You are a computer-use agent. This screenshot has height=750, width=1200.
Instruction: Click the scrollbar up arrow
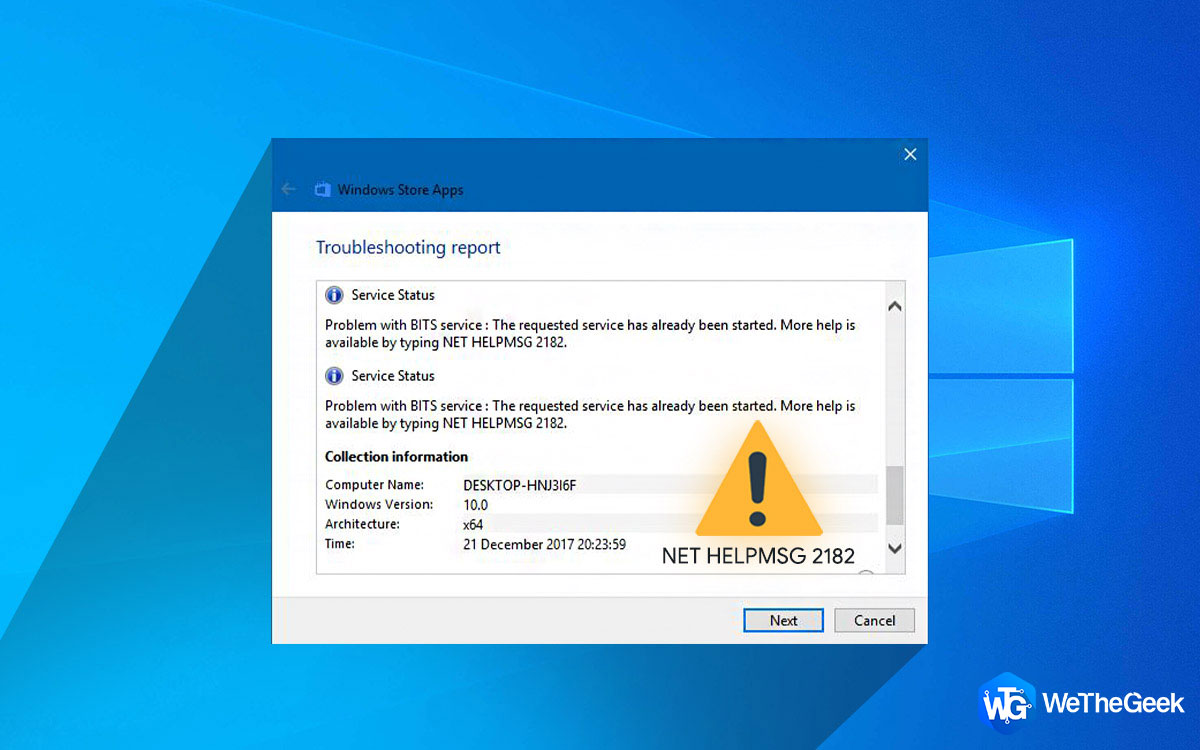[895, 305]
